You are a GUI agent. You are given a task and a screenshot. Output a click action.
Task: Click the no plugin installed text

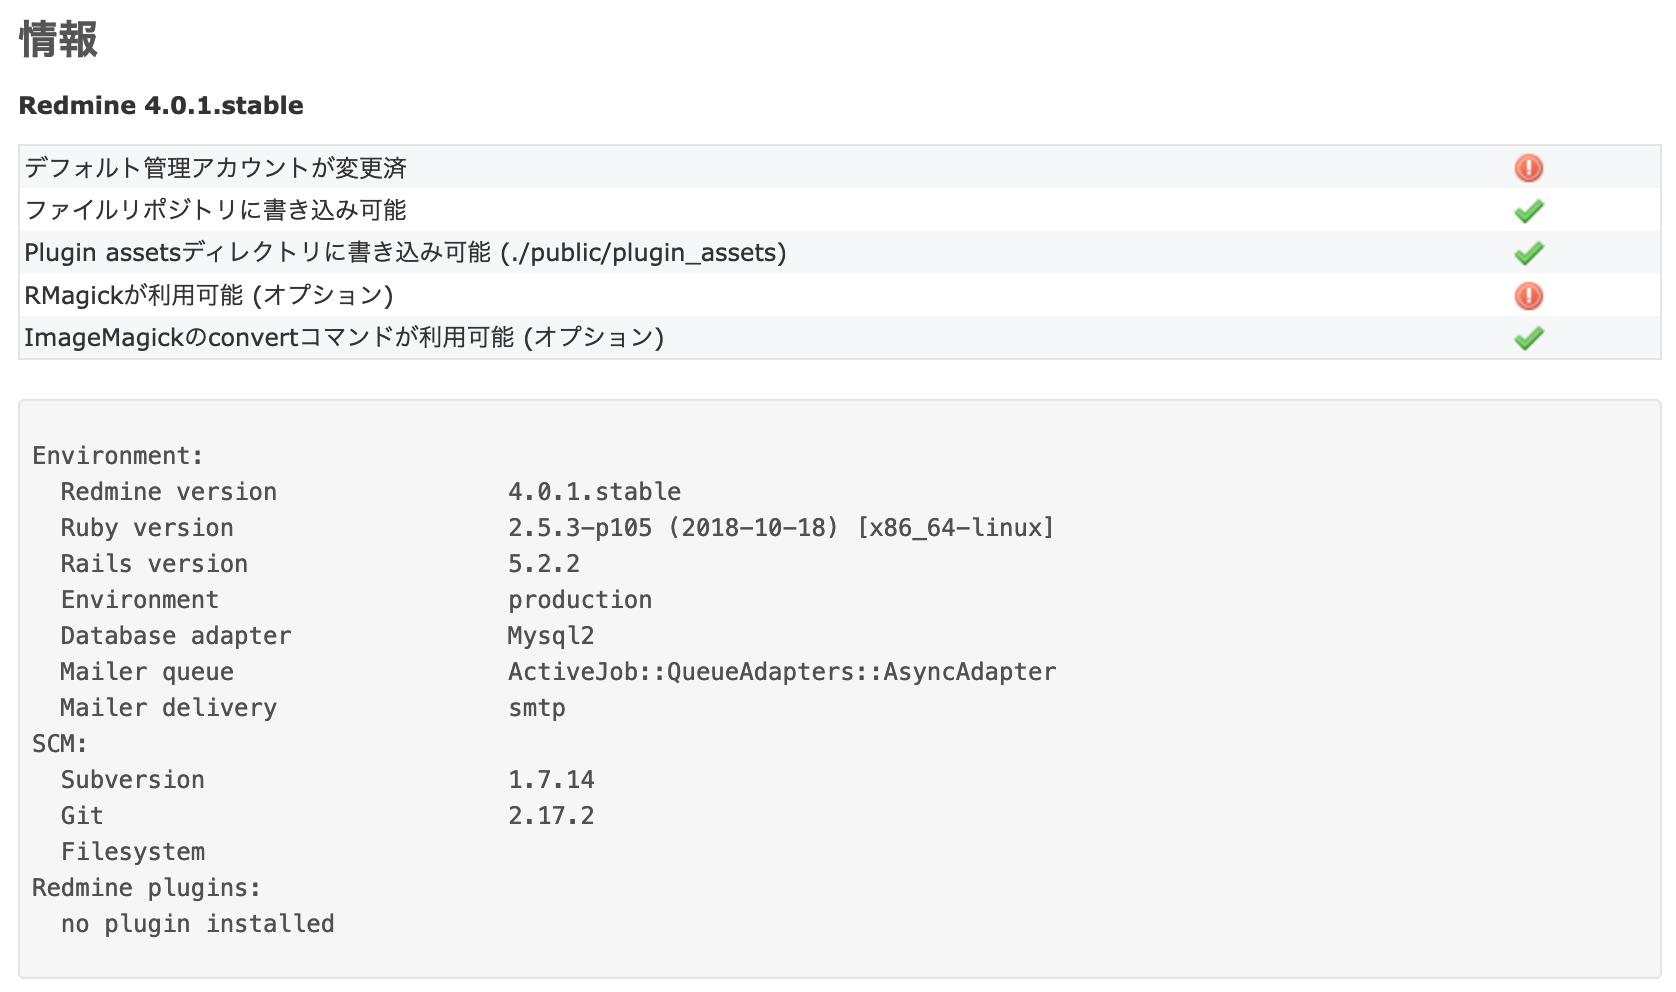[x=197, y=923]
